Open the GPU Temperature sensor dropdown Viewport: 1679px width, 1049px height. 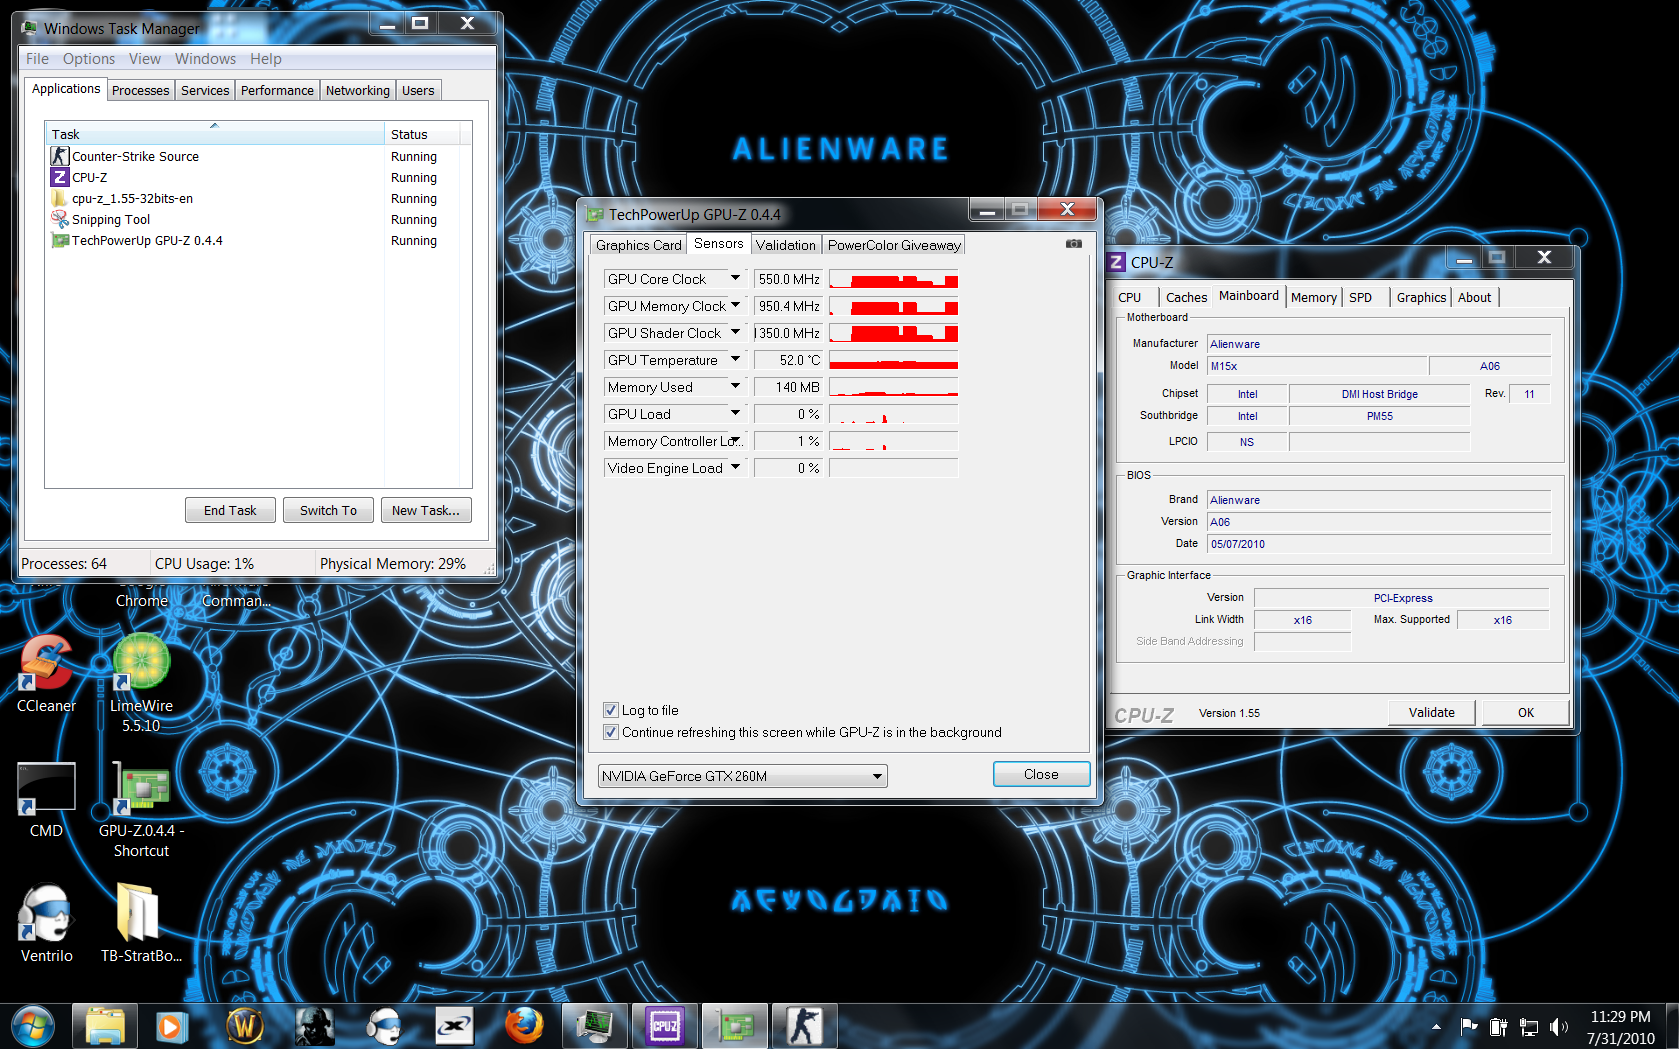tap(735, 359)
